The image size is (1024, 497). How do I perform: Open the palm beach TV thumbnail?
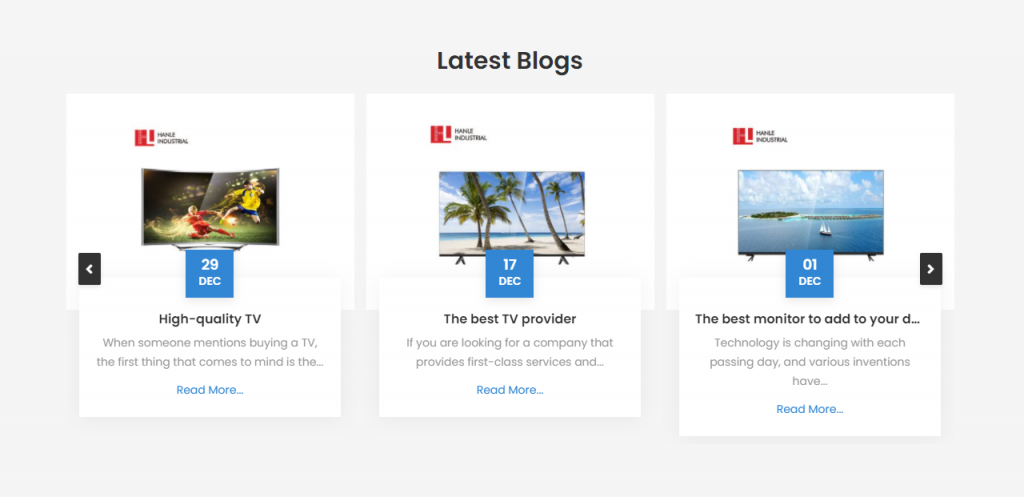(x=512, y=217)
